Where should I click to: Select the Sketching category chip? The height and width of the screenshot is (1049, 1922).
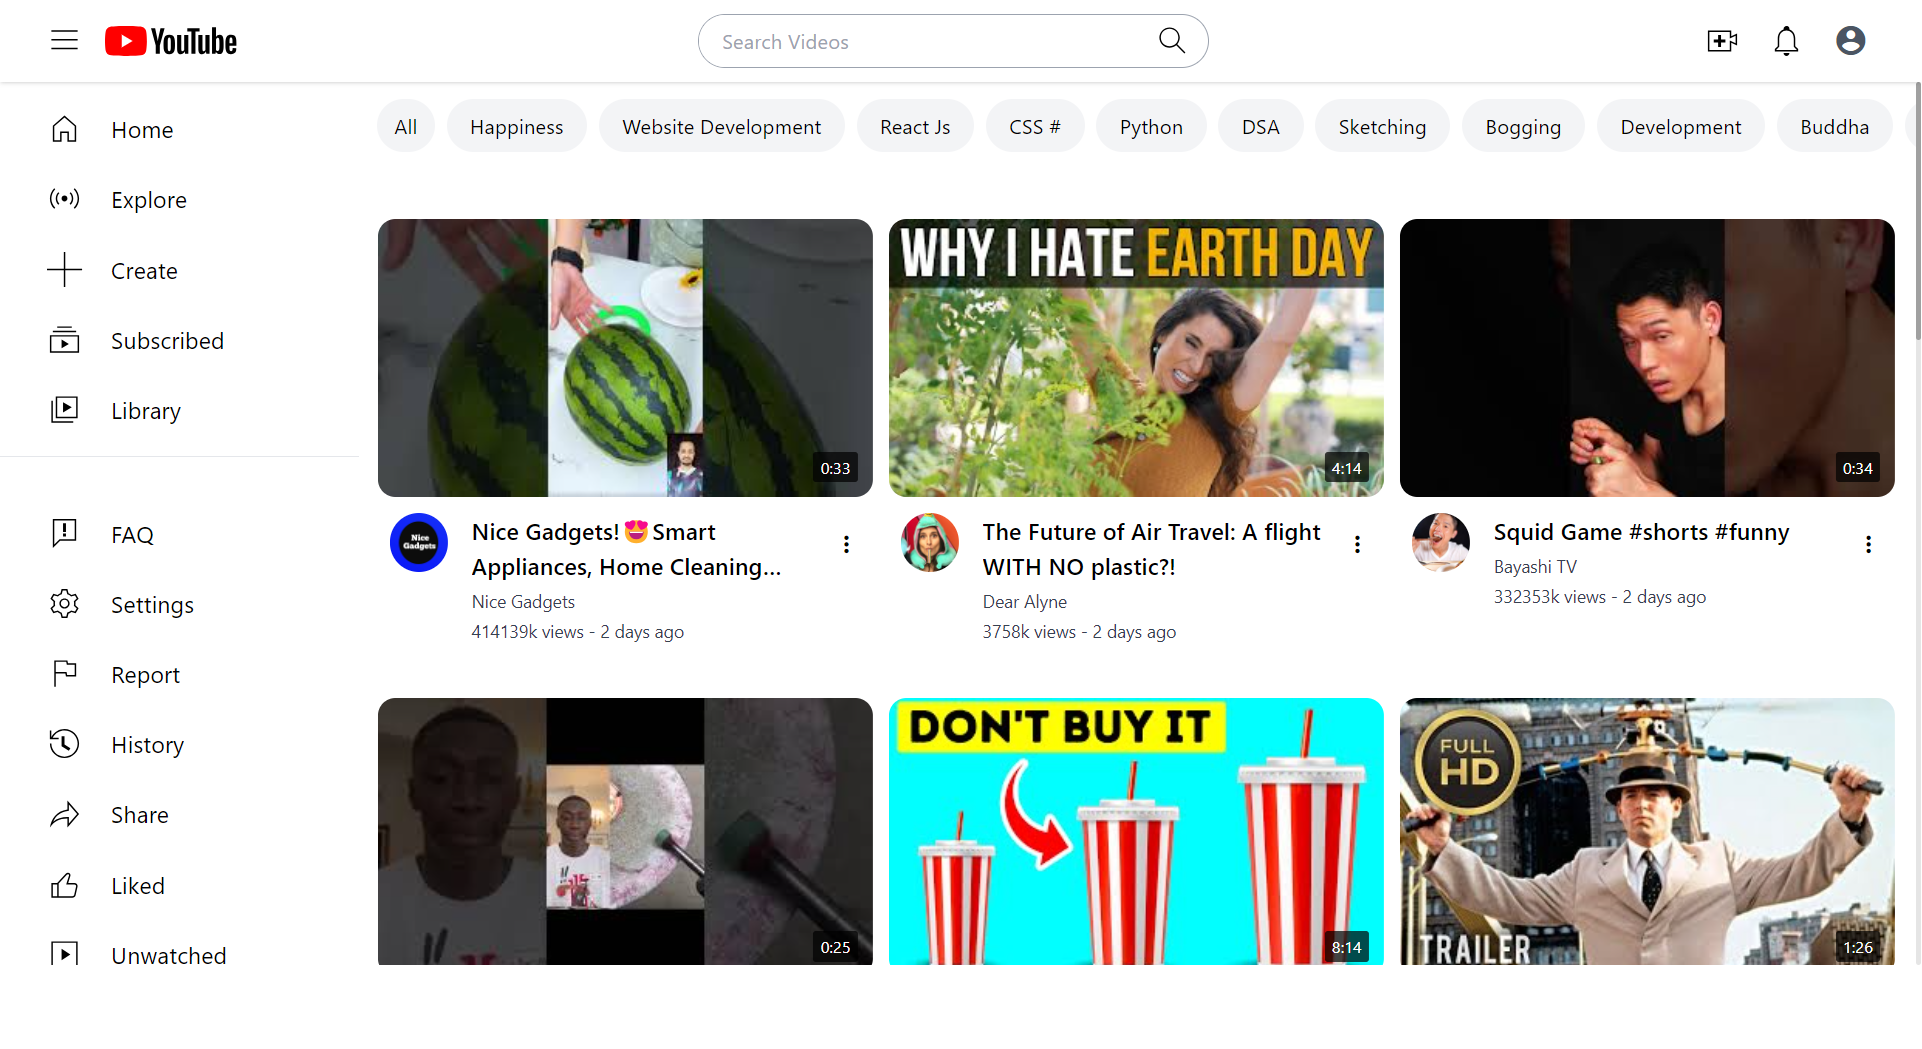click(1382, 127)
